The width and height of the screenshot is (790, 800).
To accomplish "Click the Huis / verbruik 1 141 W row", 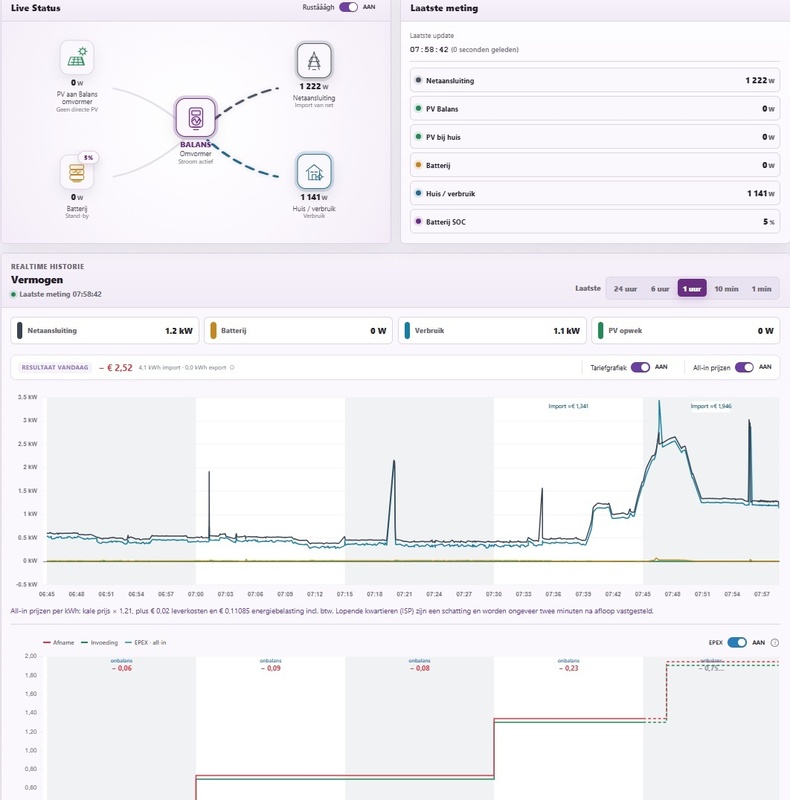I will 595,193.
